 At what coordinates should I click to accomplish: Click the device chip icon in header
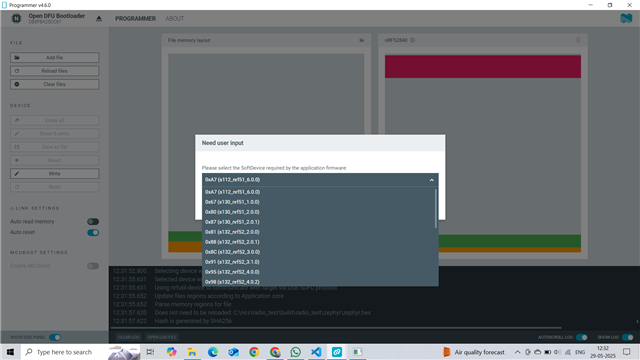point(16,18)
